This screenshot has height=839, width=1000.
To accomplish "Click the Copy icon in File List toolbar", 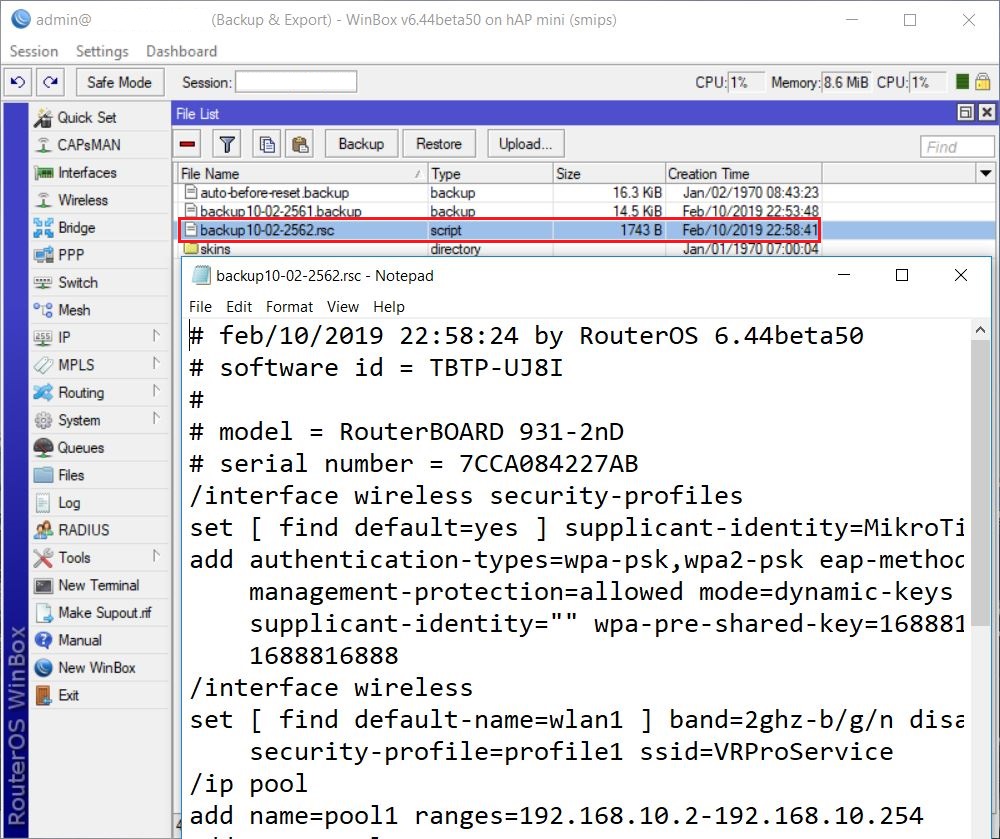I will point(266,143).
